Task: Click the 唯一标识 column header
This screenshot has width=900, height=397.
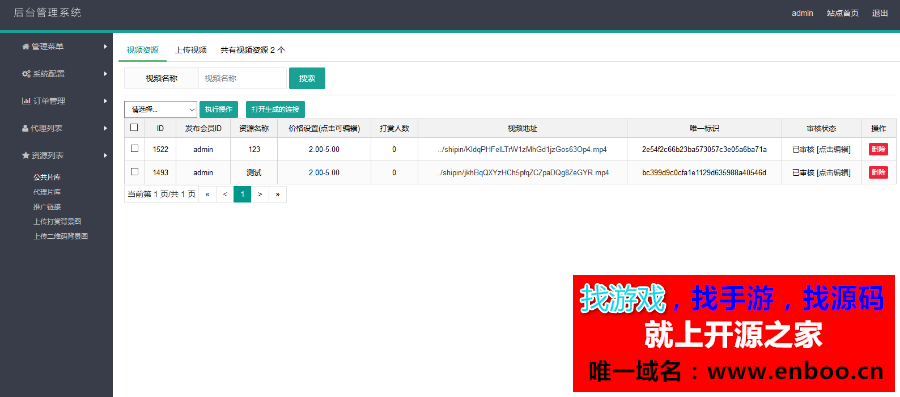Action: pos(704,128)
